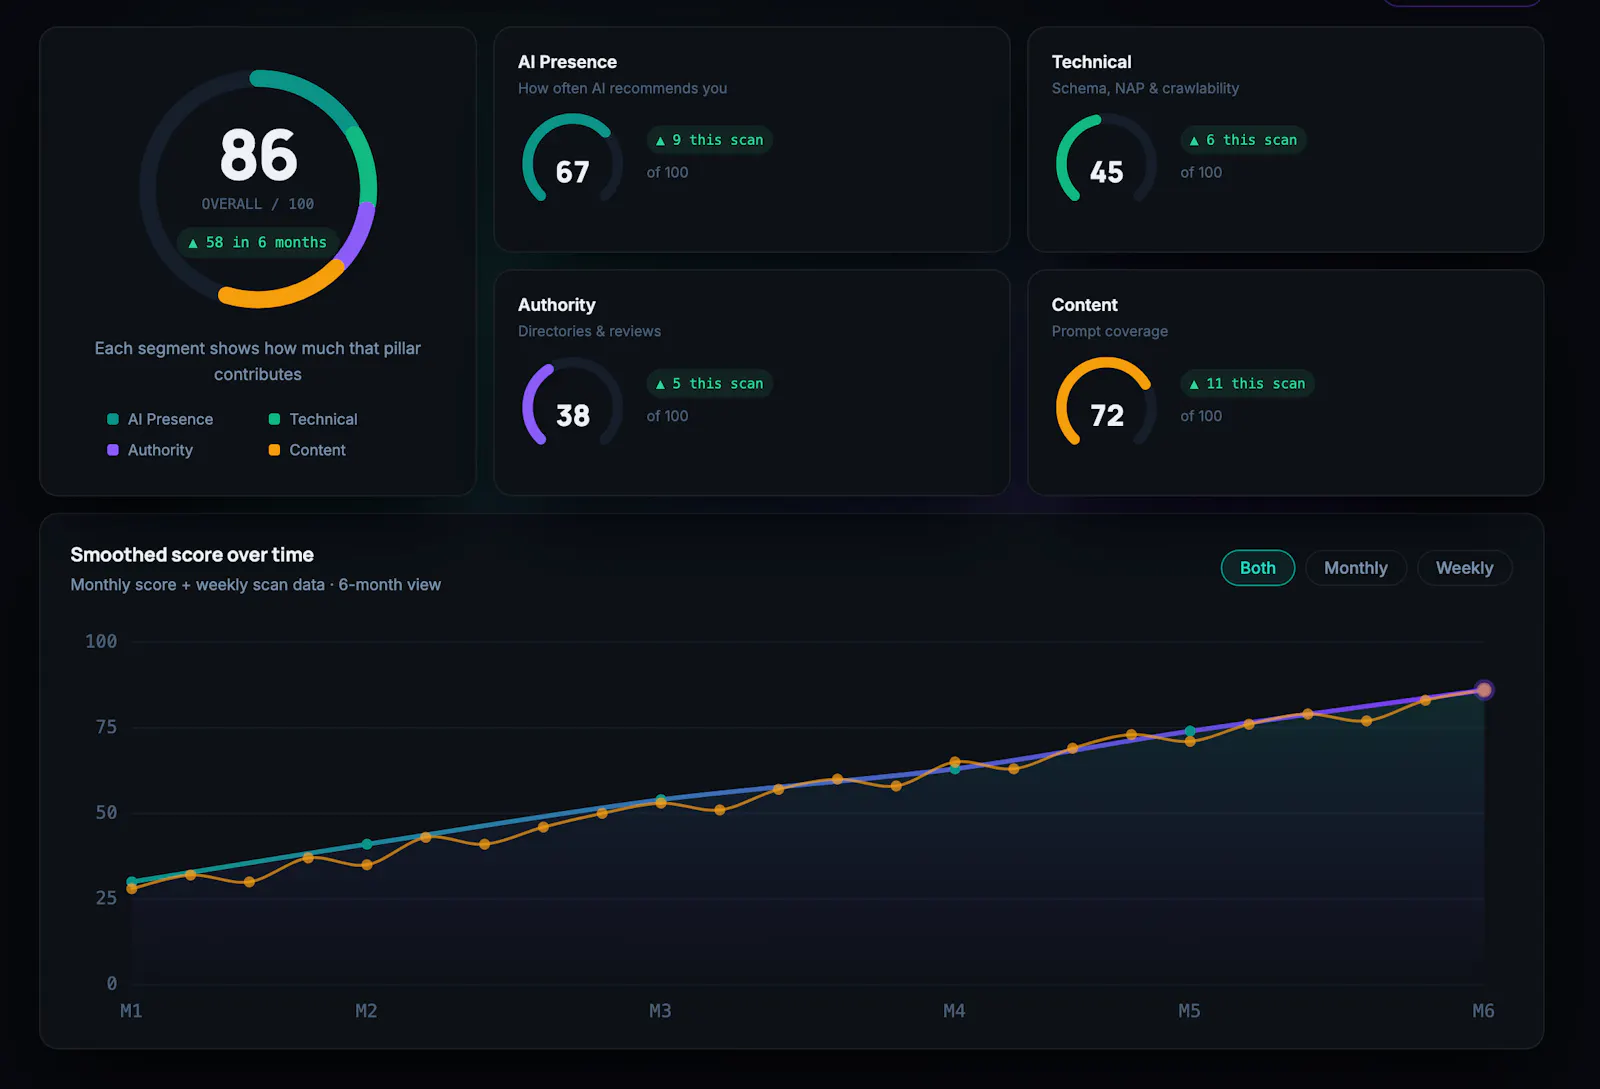Click the M3 x-axis label

(x=660, y=1011)
